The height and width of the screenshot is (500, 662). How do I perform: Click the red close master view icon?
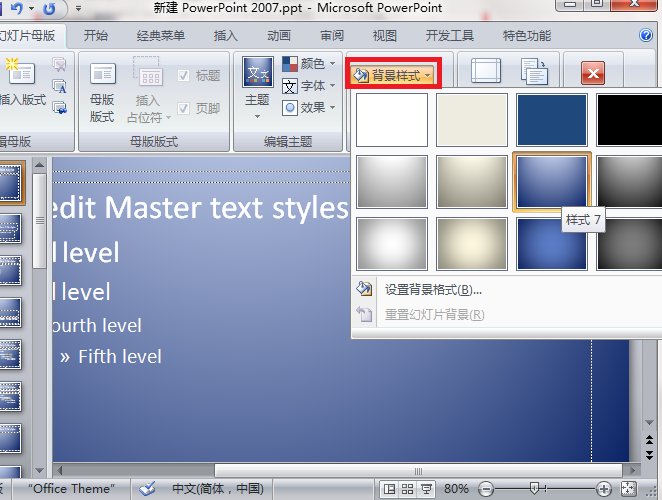[x=593, y=73]
